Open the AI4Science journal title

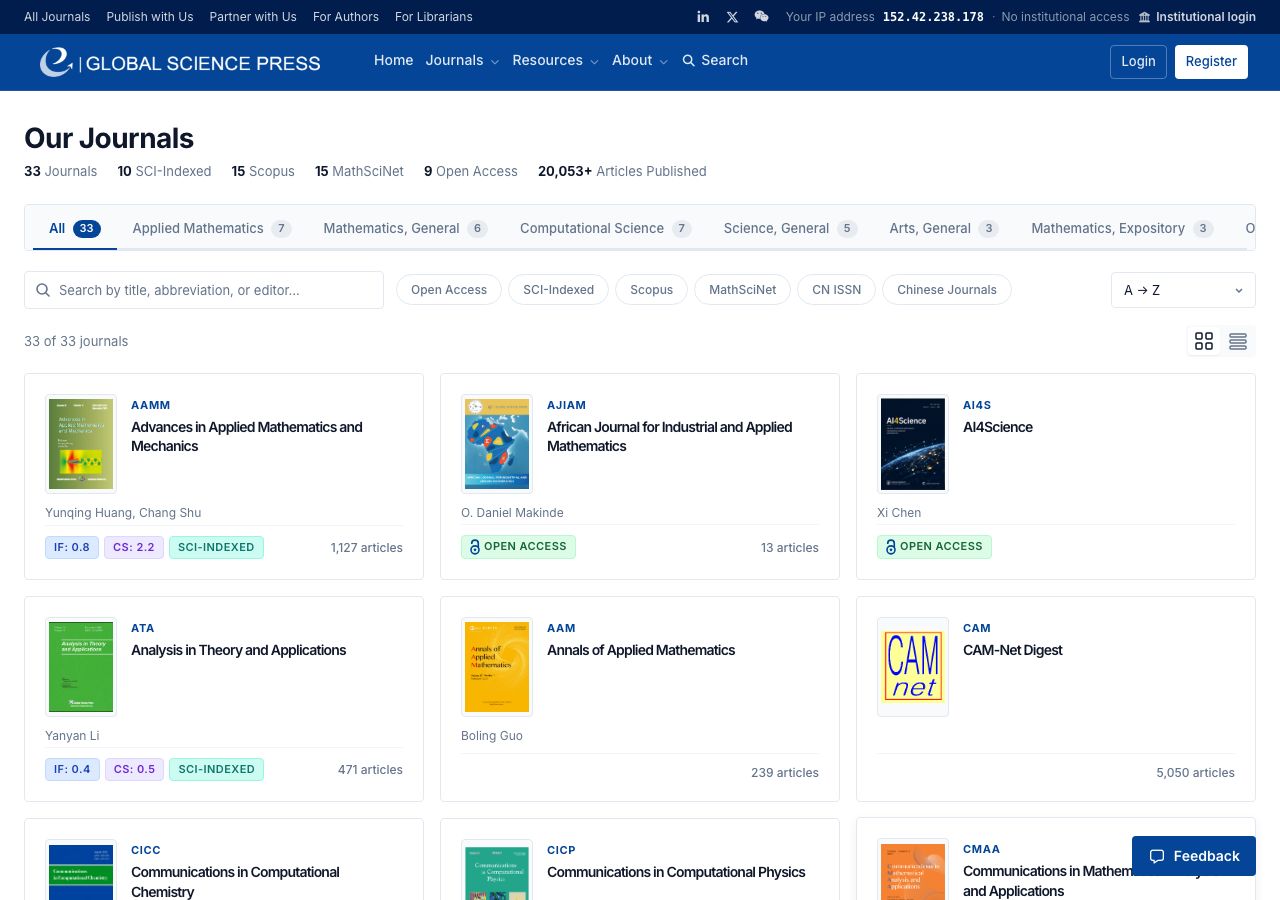[x=998, y=427]
